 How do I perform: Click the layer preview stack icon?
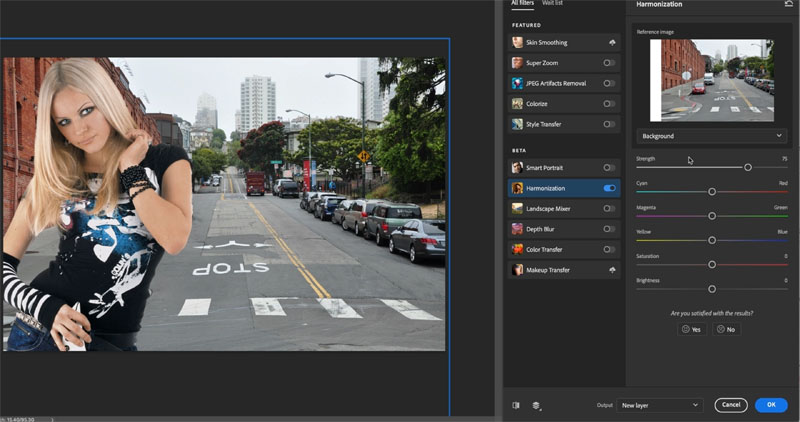coord(536,406)
